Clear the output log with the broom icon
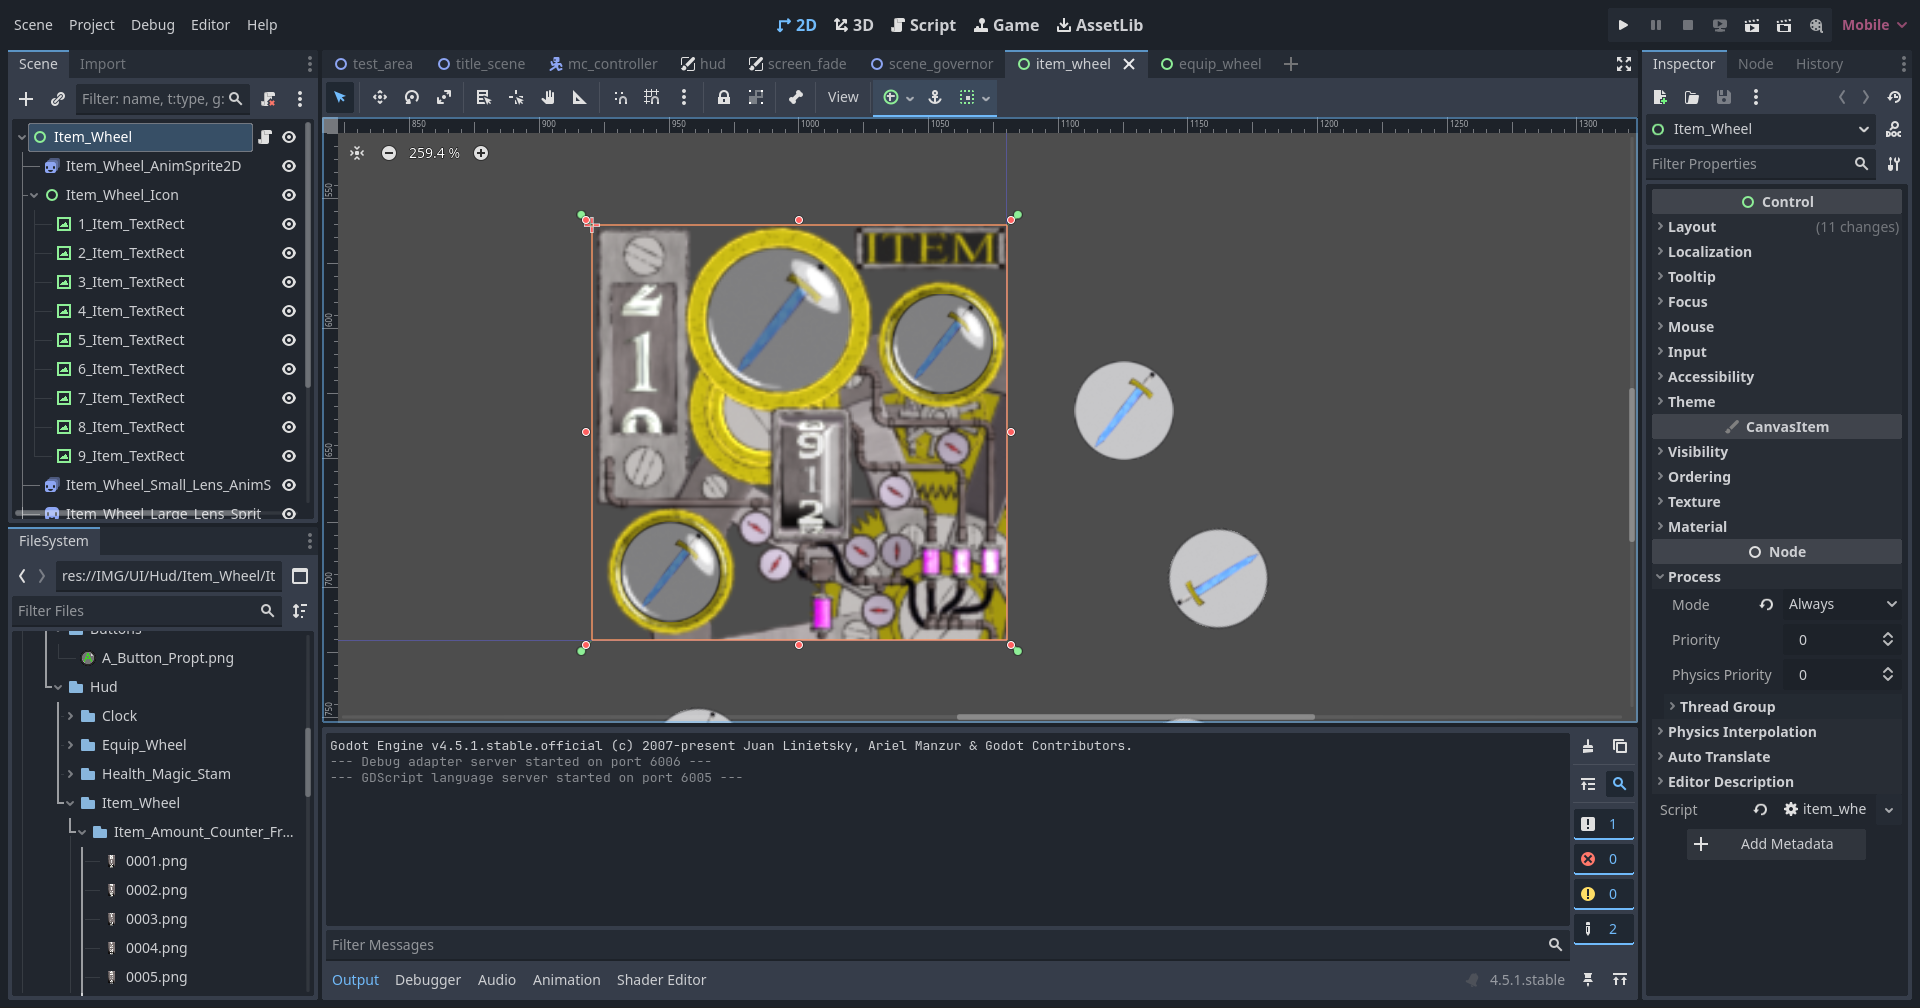The height and width of the screenshot is (1008, 1920). pyautogui.click(x=1588, y=746)
